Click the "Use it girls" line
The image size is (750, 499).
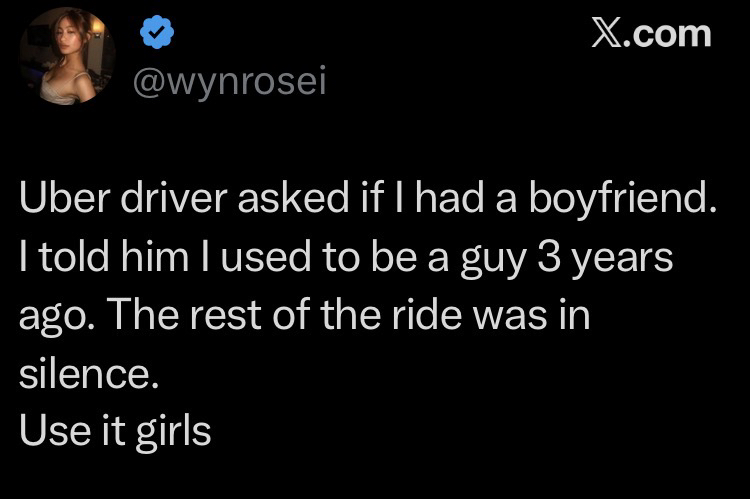point(115,431)
